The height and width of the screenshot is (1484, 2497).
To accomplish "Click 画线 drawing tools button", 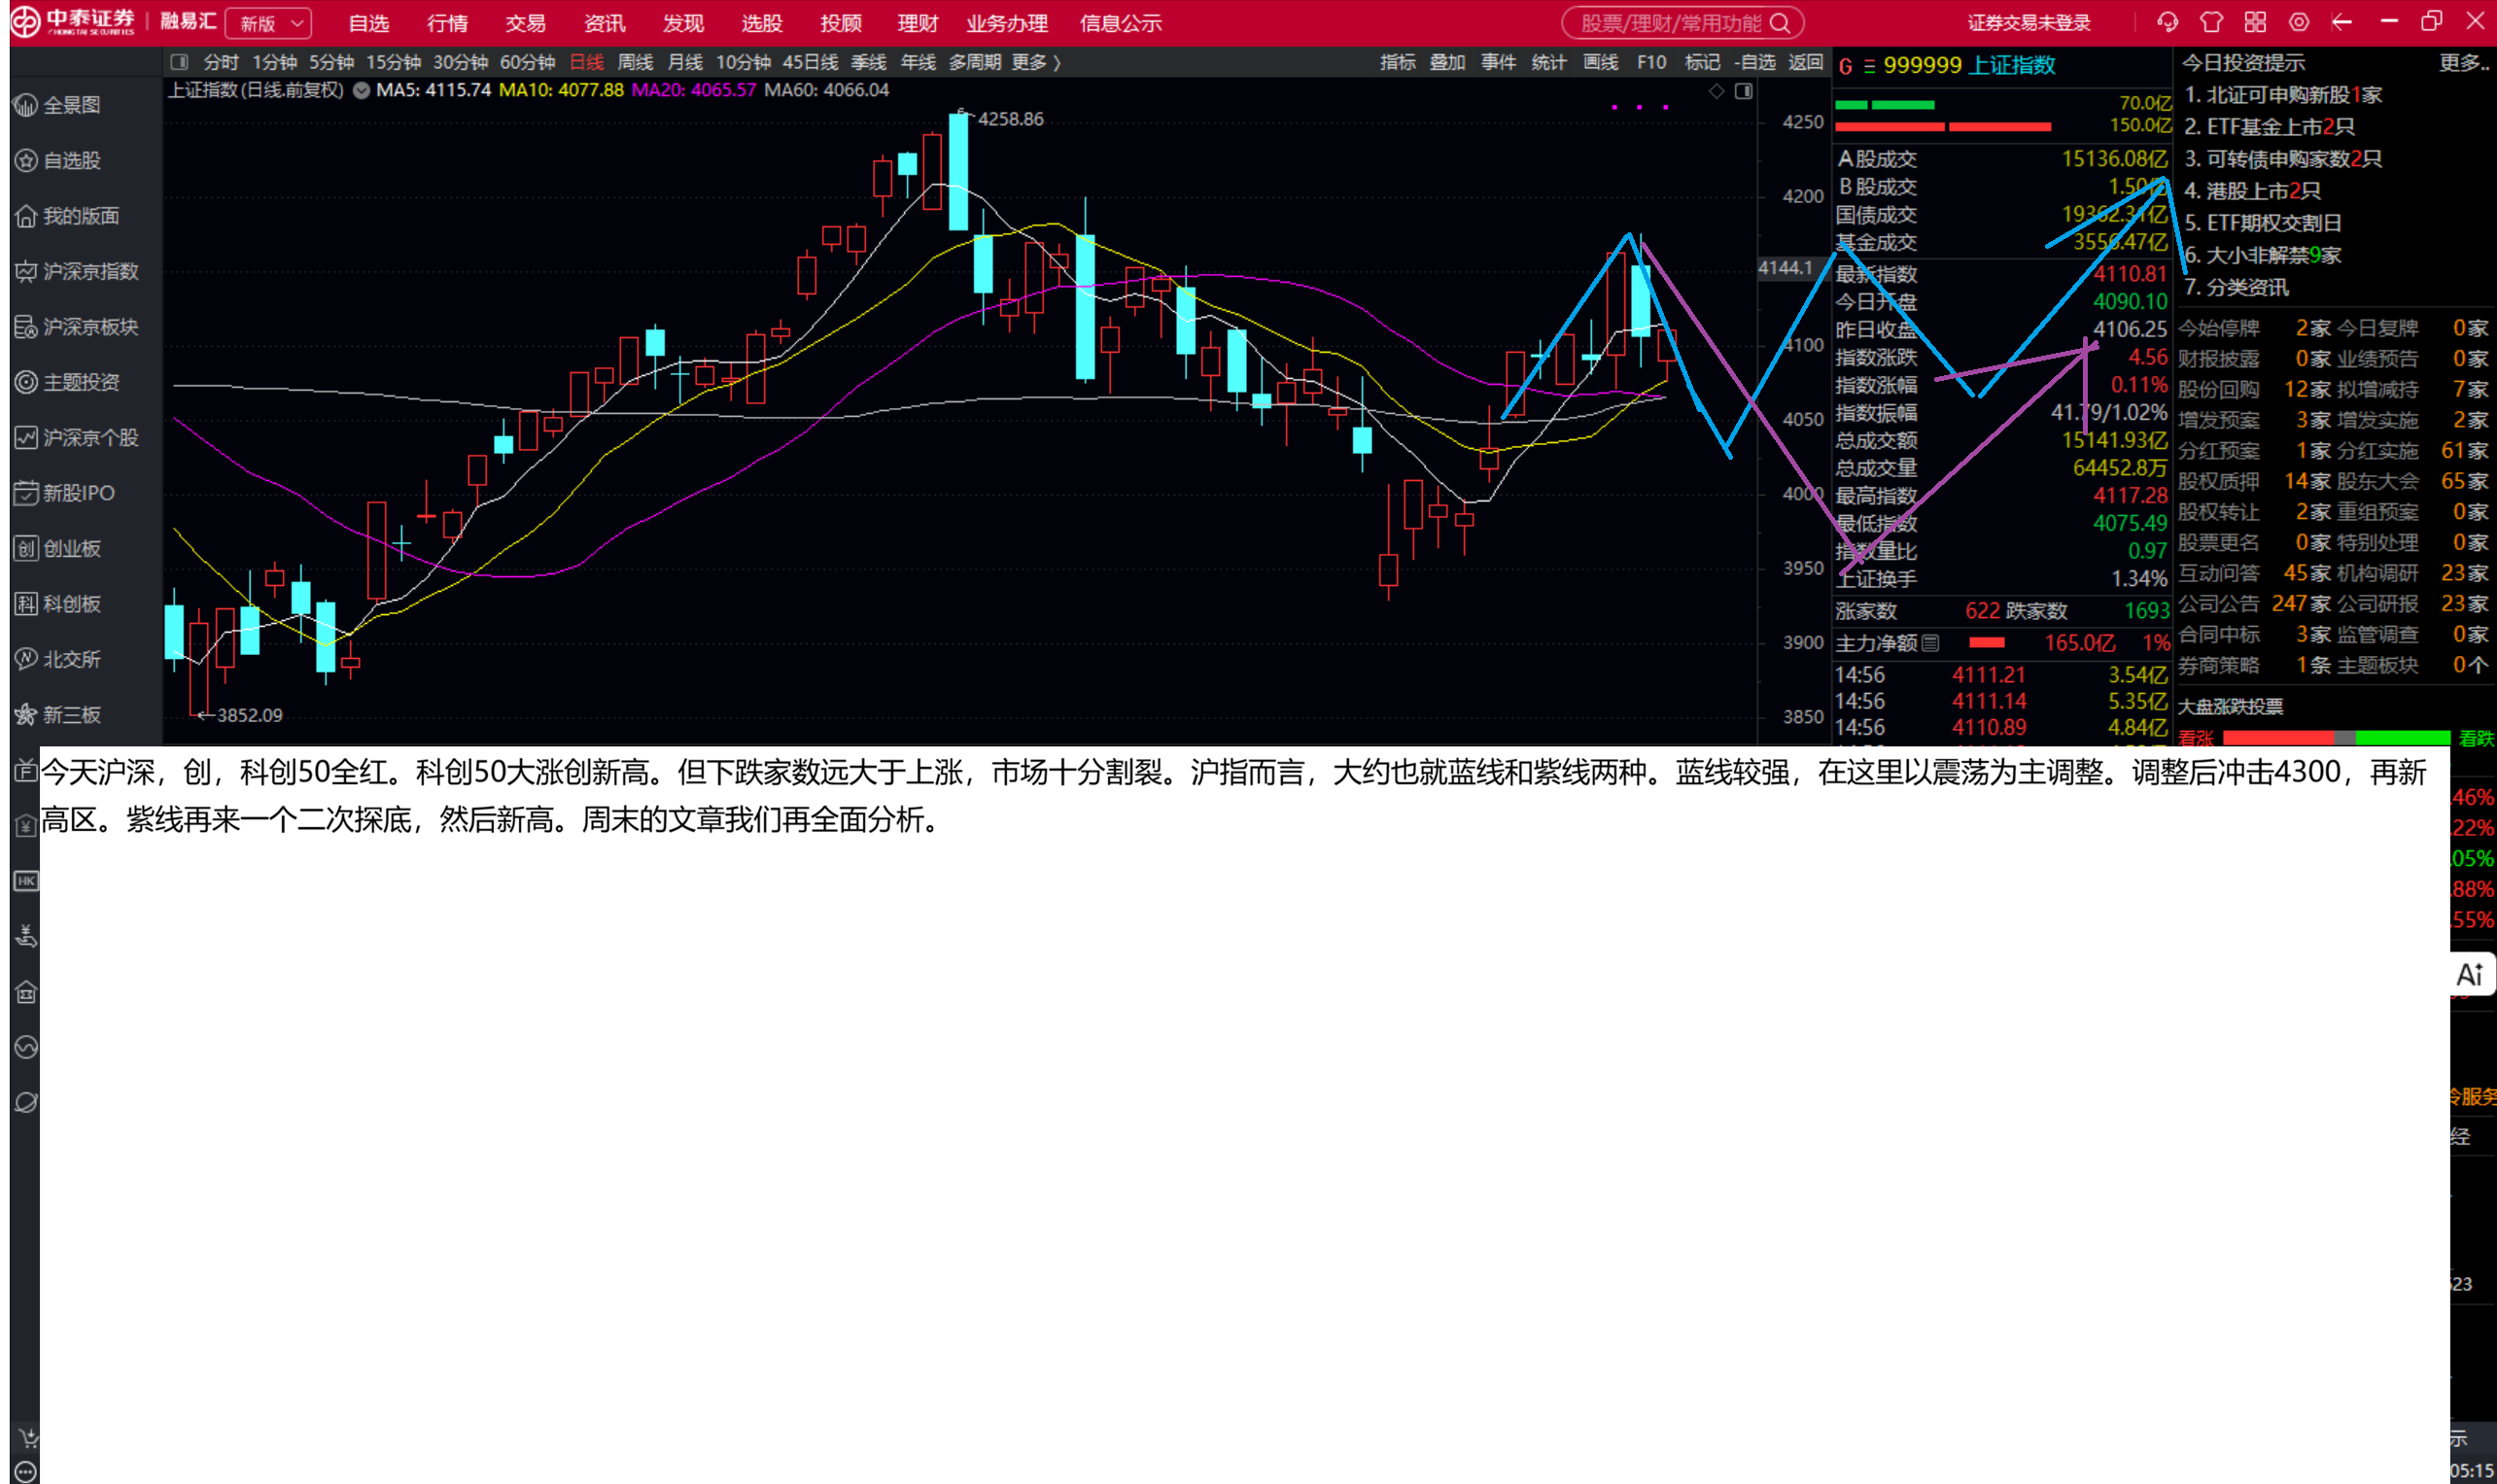I will (x=1600, y=62).
